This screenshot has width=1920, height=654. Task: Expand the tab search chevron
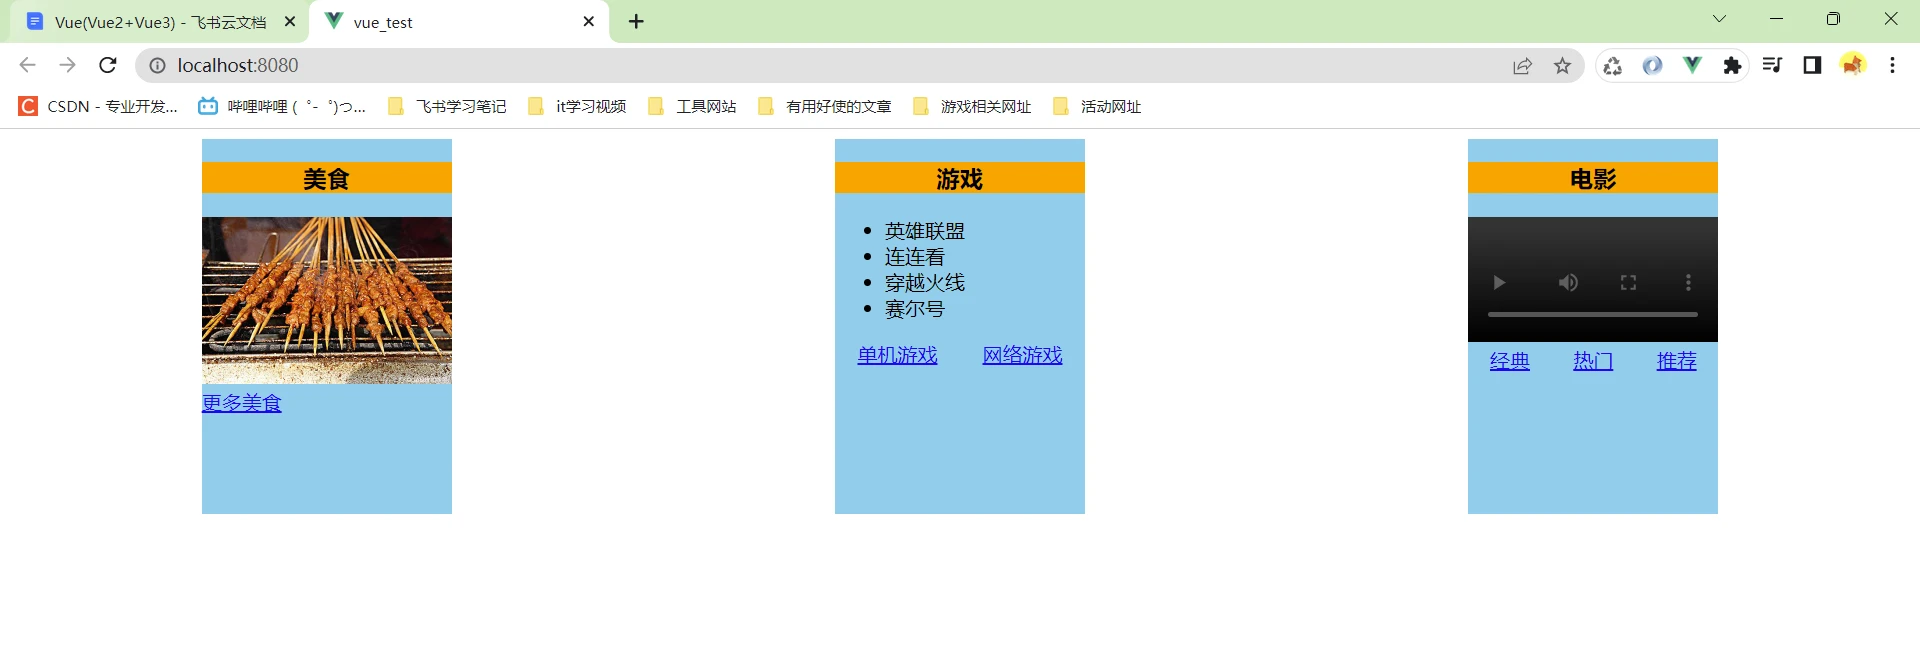tap(1719, 19)
